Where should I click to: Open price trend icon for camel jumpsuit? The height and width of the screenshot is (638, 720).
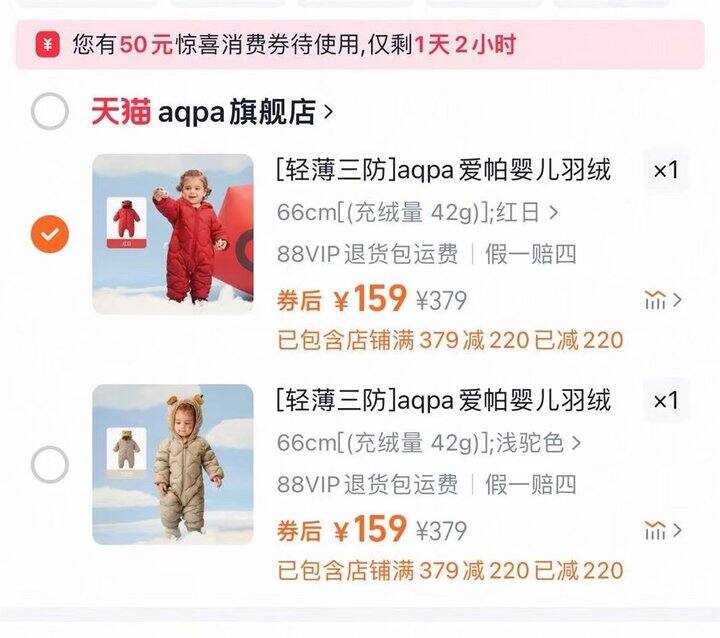663,531
